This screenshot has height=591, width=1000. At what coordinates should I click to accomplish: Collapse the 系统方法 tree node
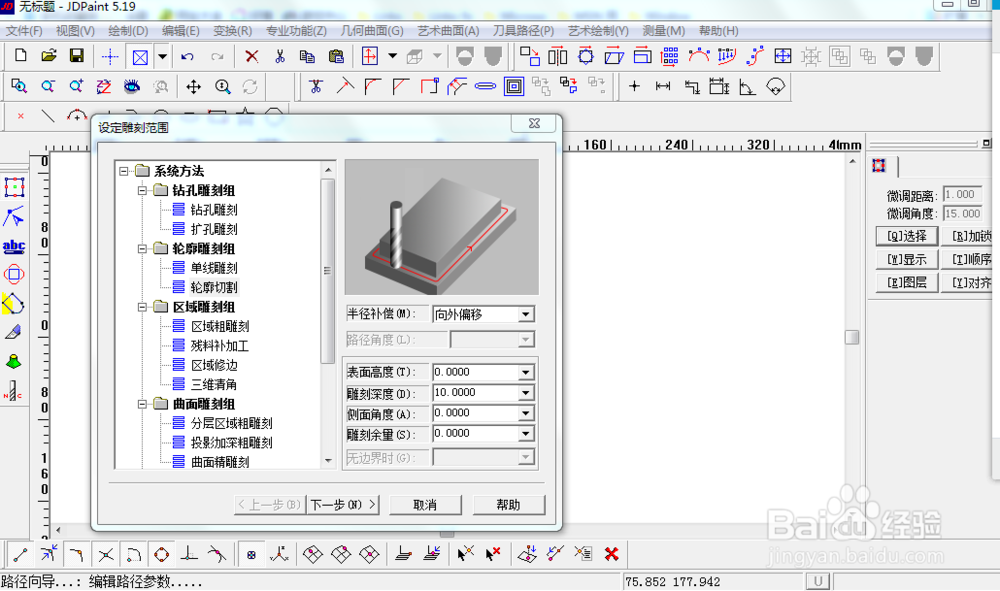124,171
